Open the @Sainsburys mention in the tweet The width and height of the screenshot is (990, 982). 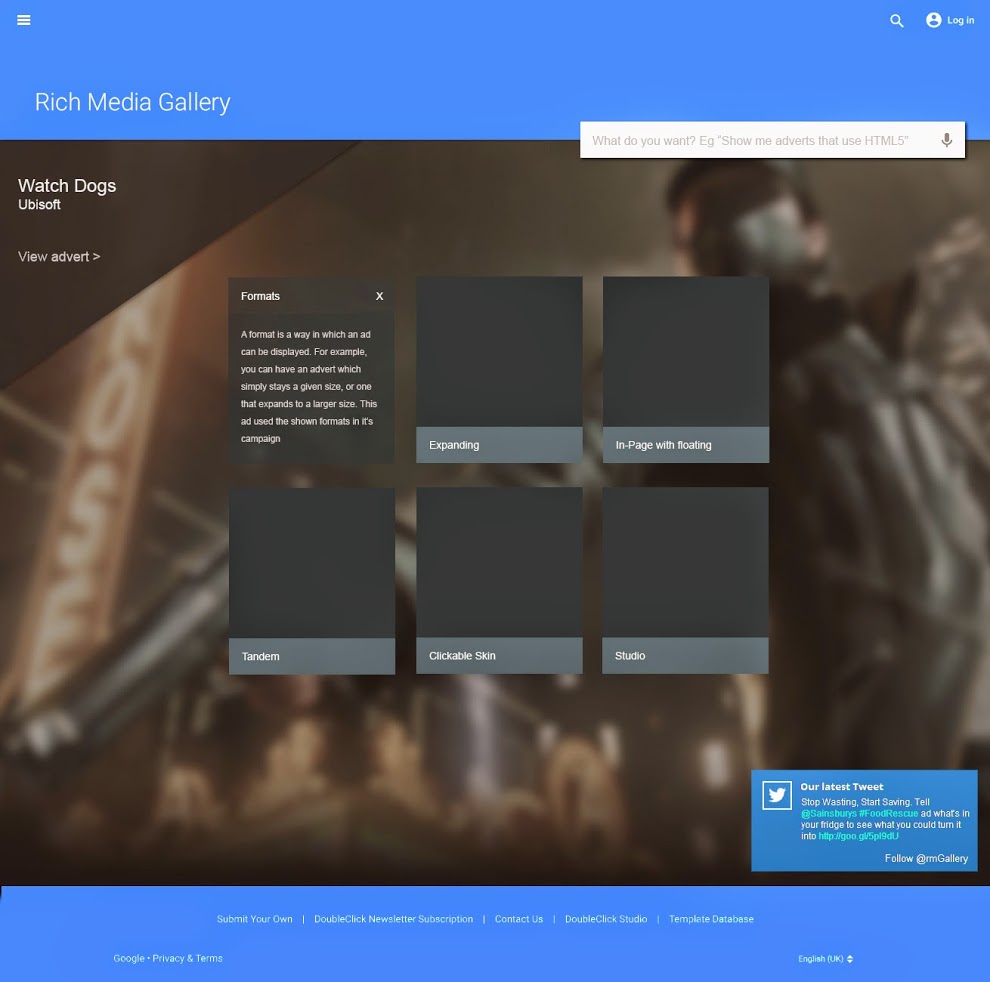828,813
